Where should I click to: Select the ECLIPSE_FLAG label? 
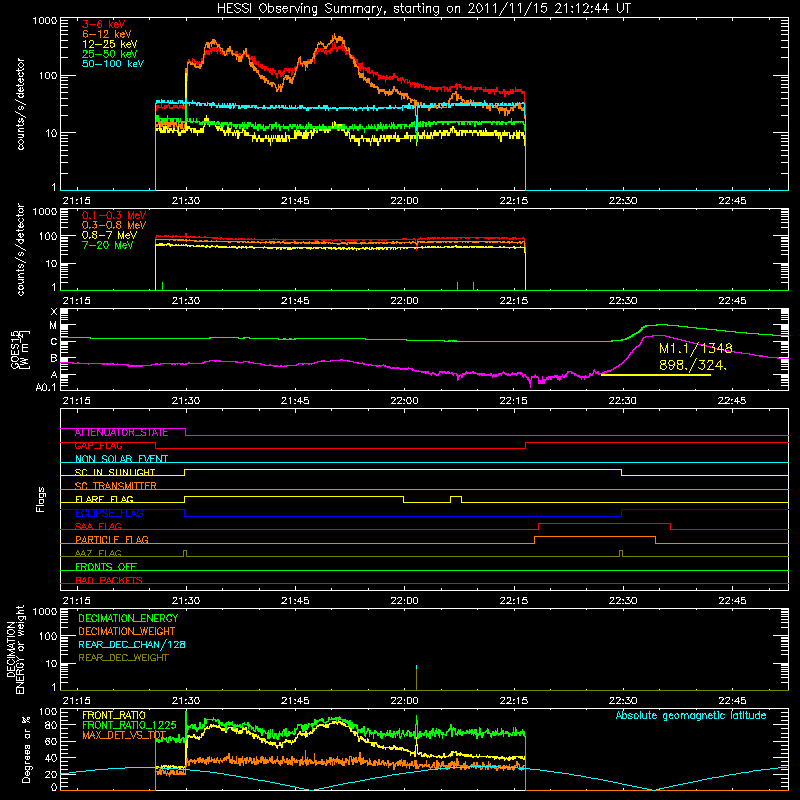[109, 513]
